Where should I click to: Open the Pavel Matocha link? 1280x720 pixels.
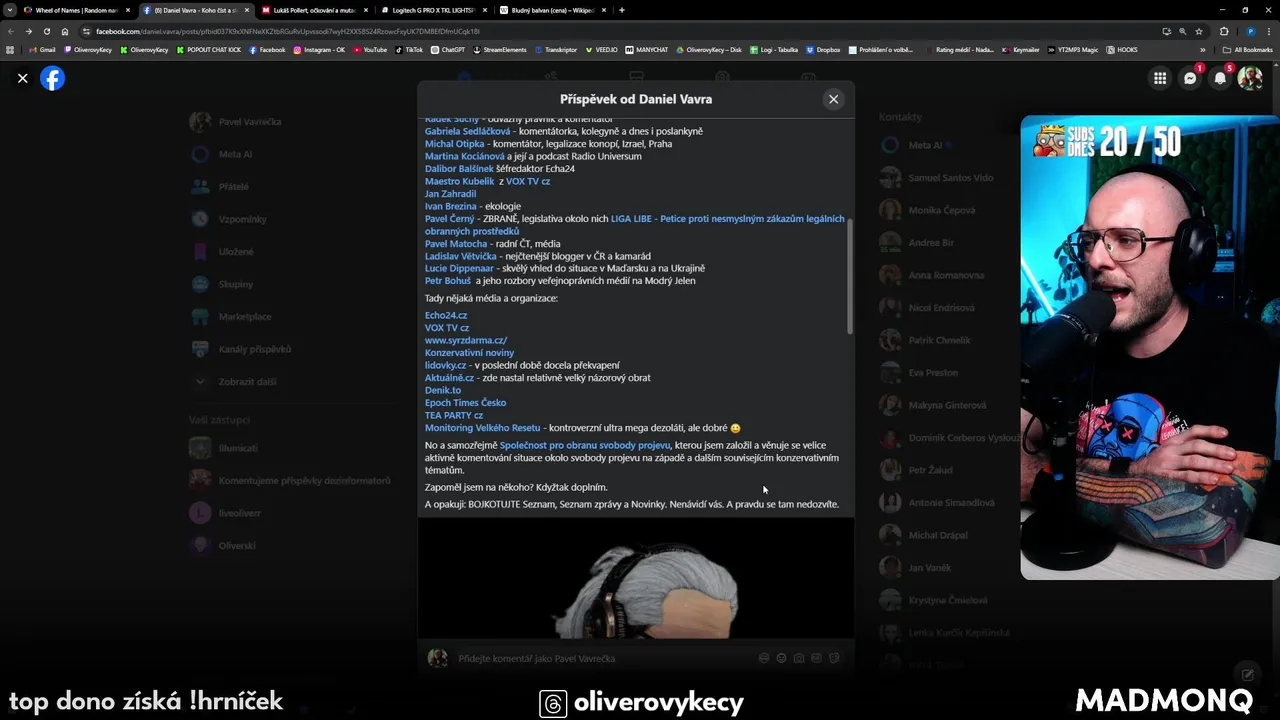pos(456,243)
